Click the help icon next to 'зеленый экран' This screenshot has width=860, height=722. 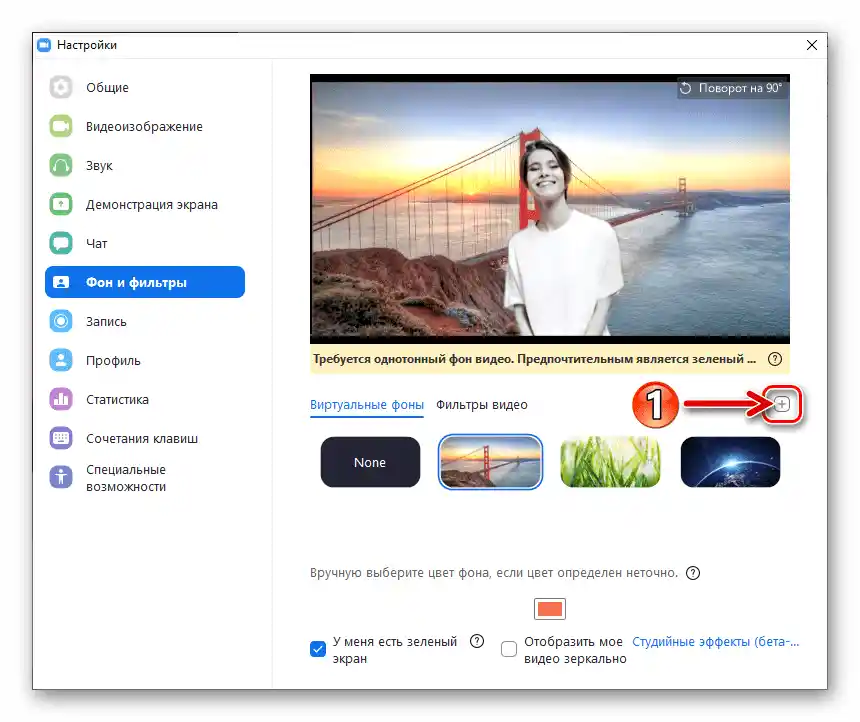pyautogui.click(x=477, y=641)
